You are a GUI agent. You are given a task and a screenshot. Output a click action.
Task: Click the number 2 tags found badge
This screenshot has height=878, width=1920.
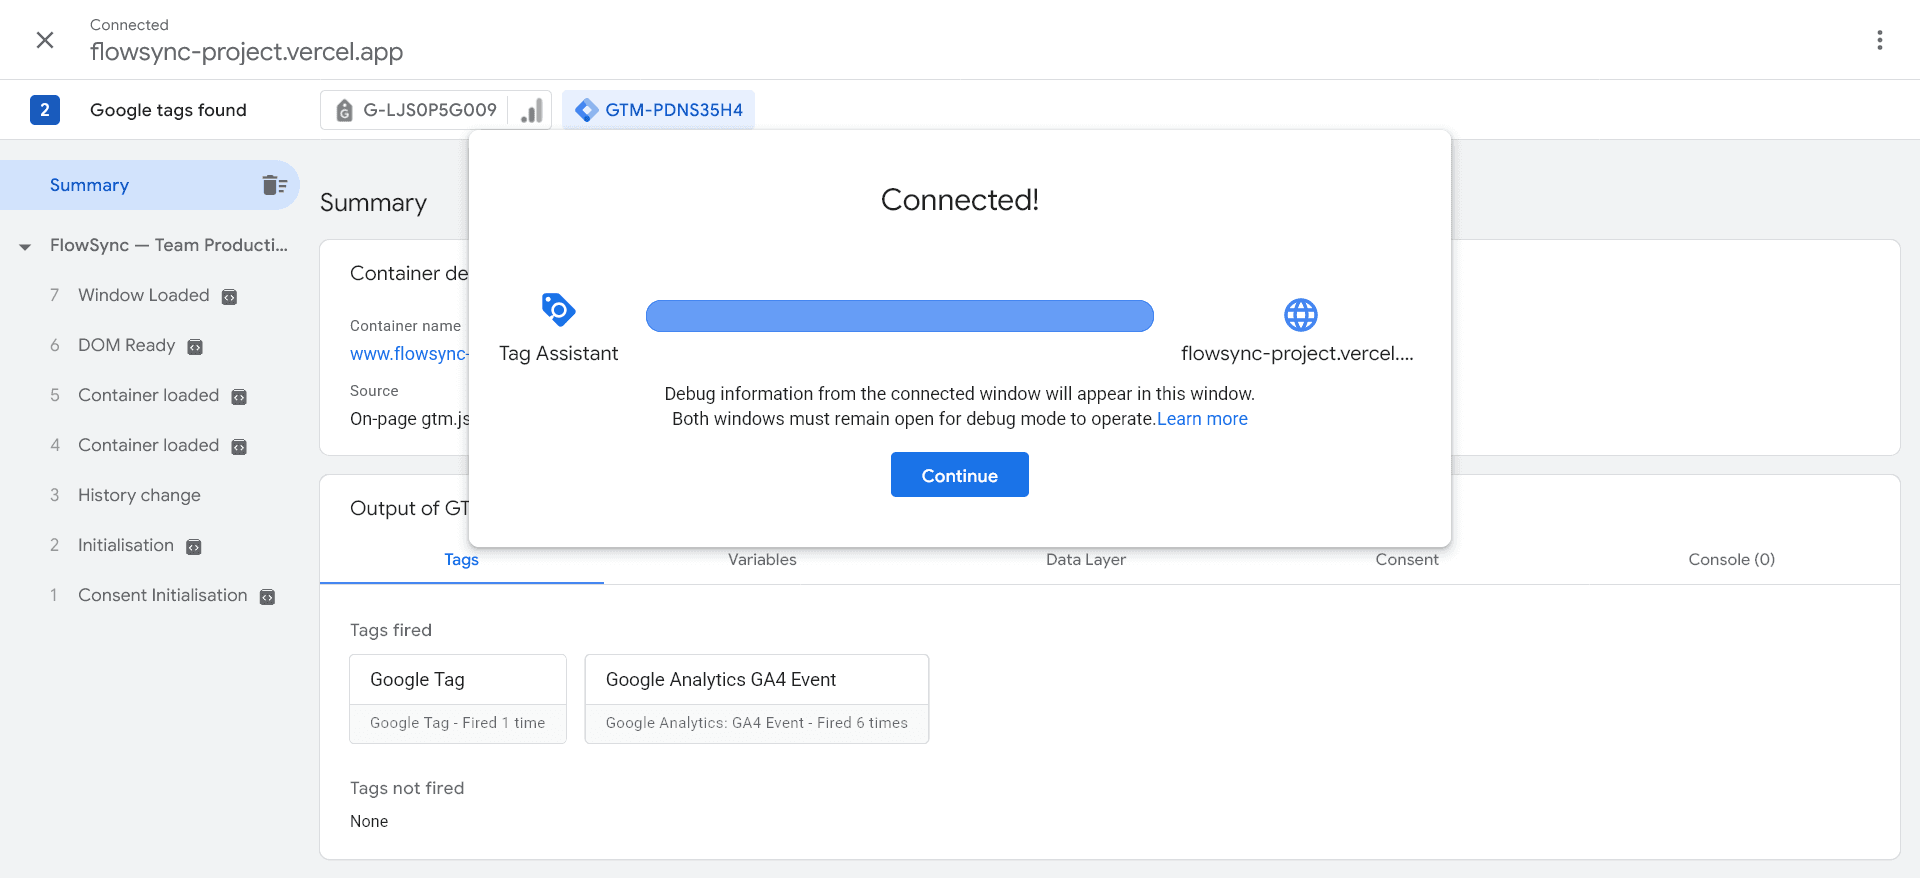[x=45, y=110]
